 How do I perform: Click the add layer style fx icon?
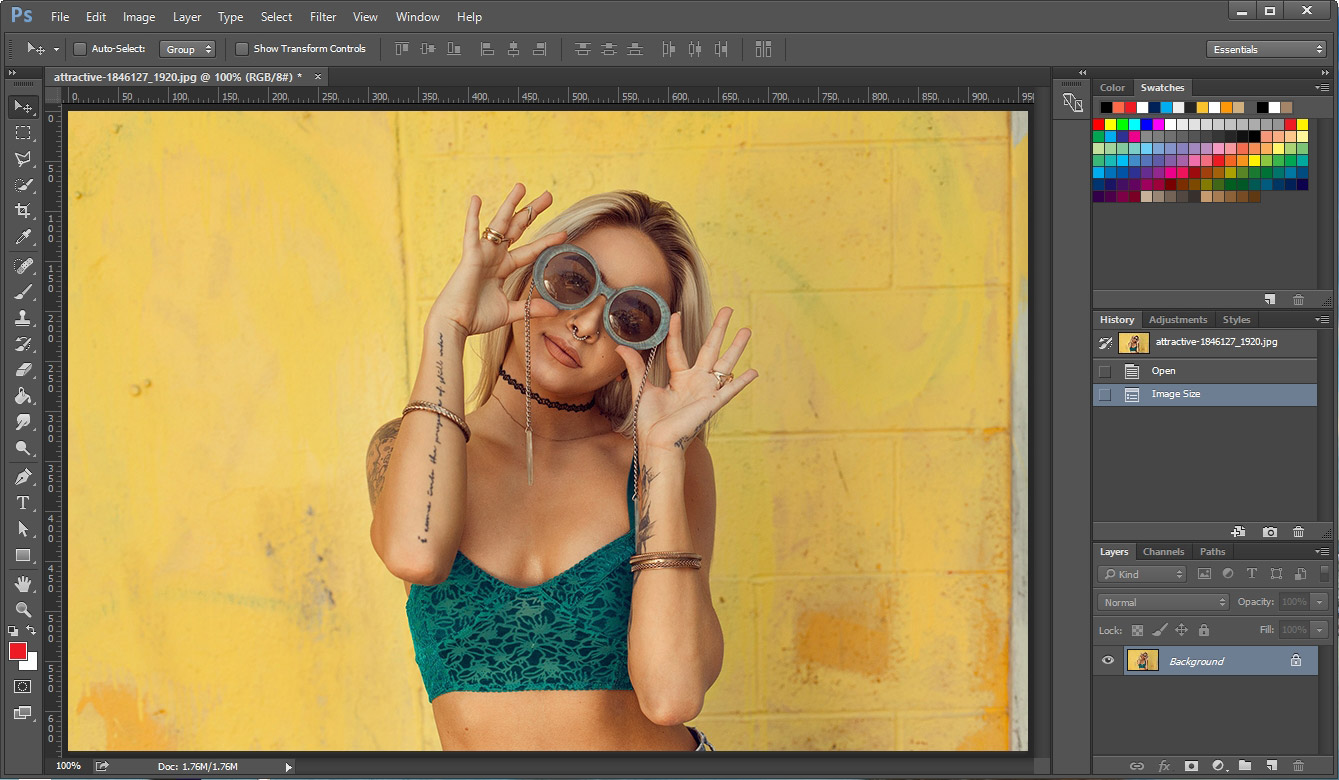coord(1164,766)
